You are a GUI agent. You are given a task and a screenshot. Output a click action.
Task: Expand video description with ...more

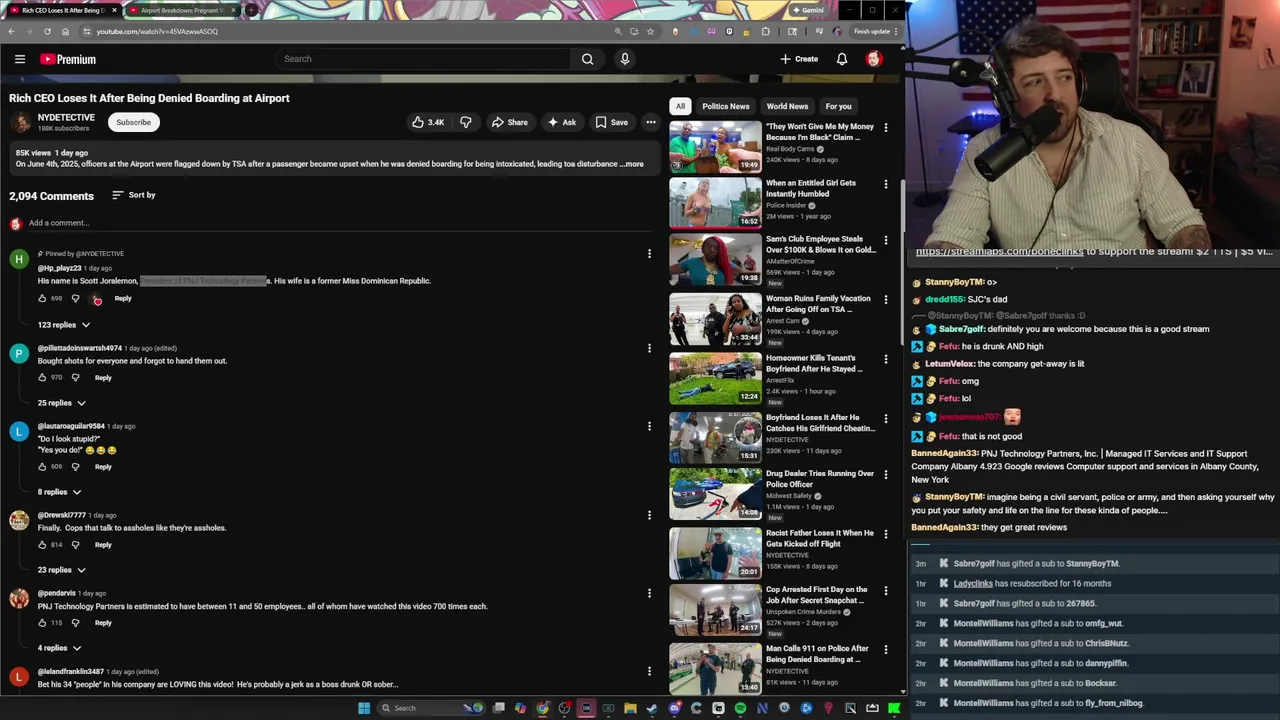(x=632, y=164)
